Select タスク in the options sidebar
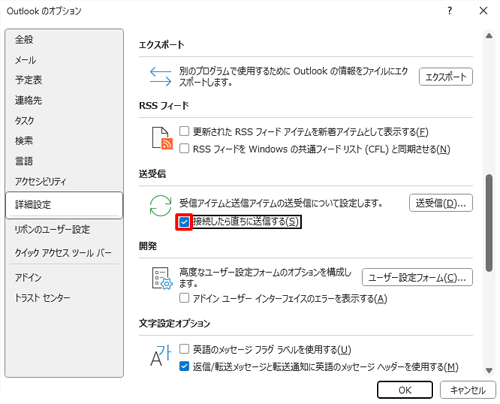This screenshot has height=404, width=500. [x=64, y=120]
